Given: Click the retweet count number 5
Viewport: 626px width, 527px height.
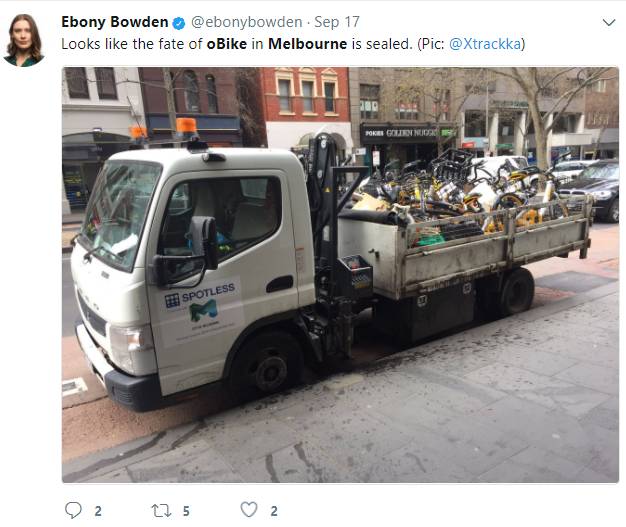Looking at the screenshot, I should click(186, 511).
